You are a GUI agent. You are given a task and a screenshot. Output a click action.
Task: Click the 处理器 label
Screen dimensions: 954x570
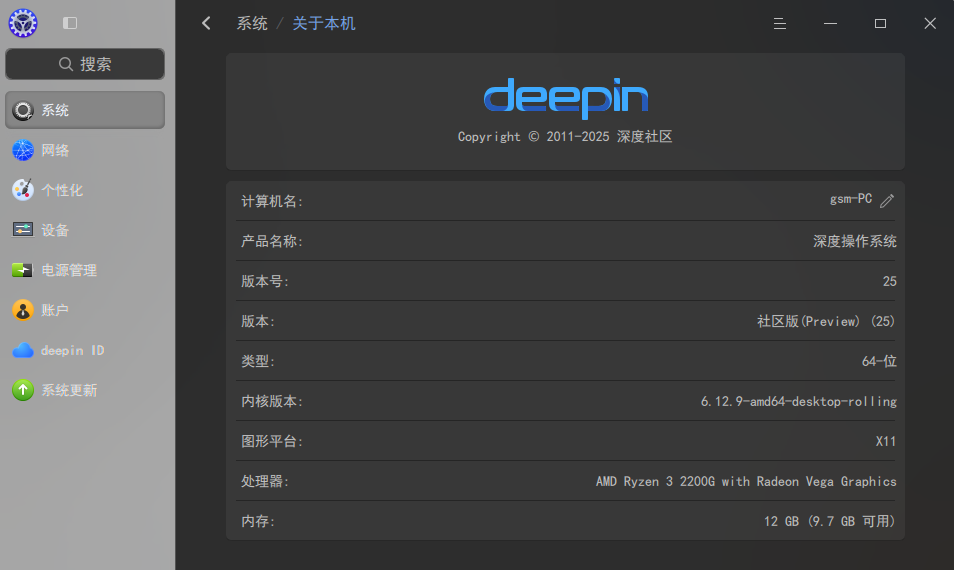(265, 481)
